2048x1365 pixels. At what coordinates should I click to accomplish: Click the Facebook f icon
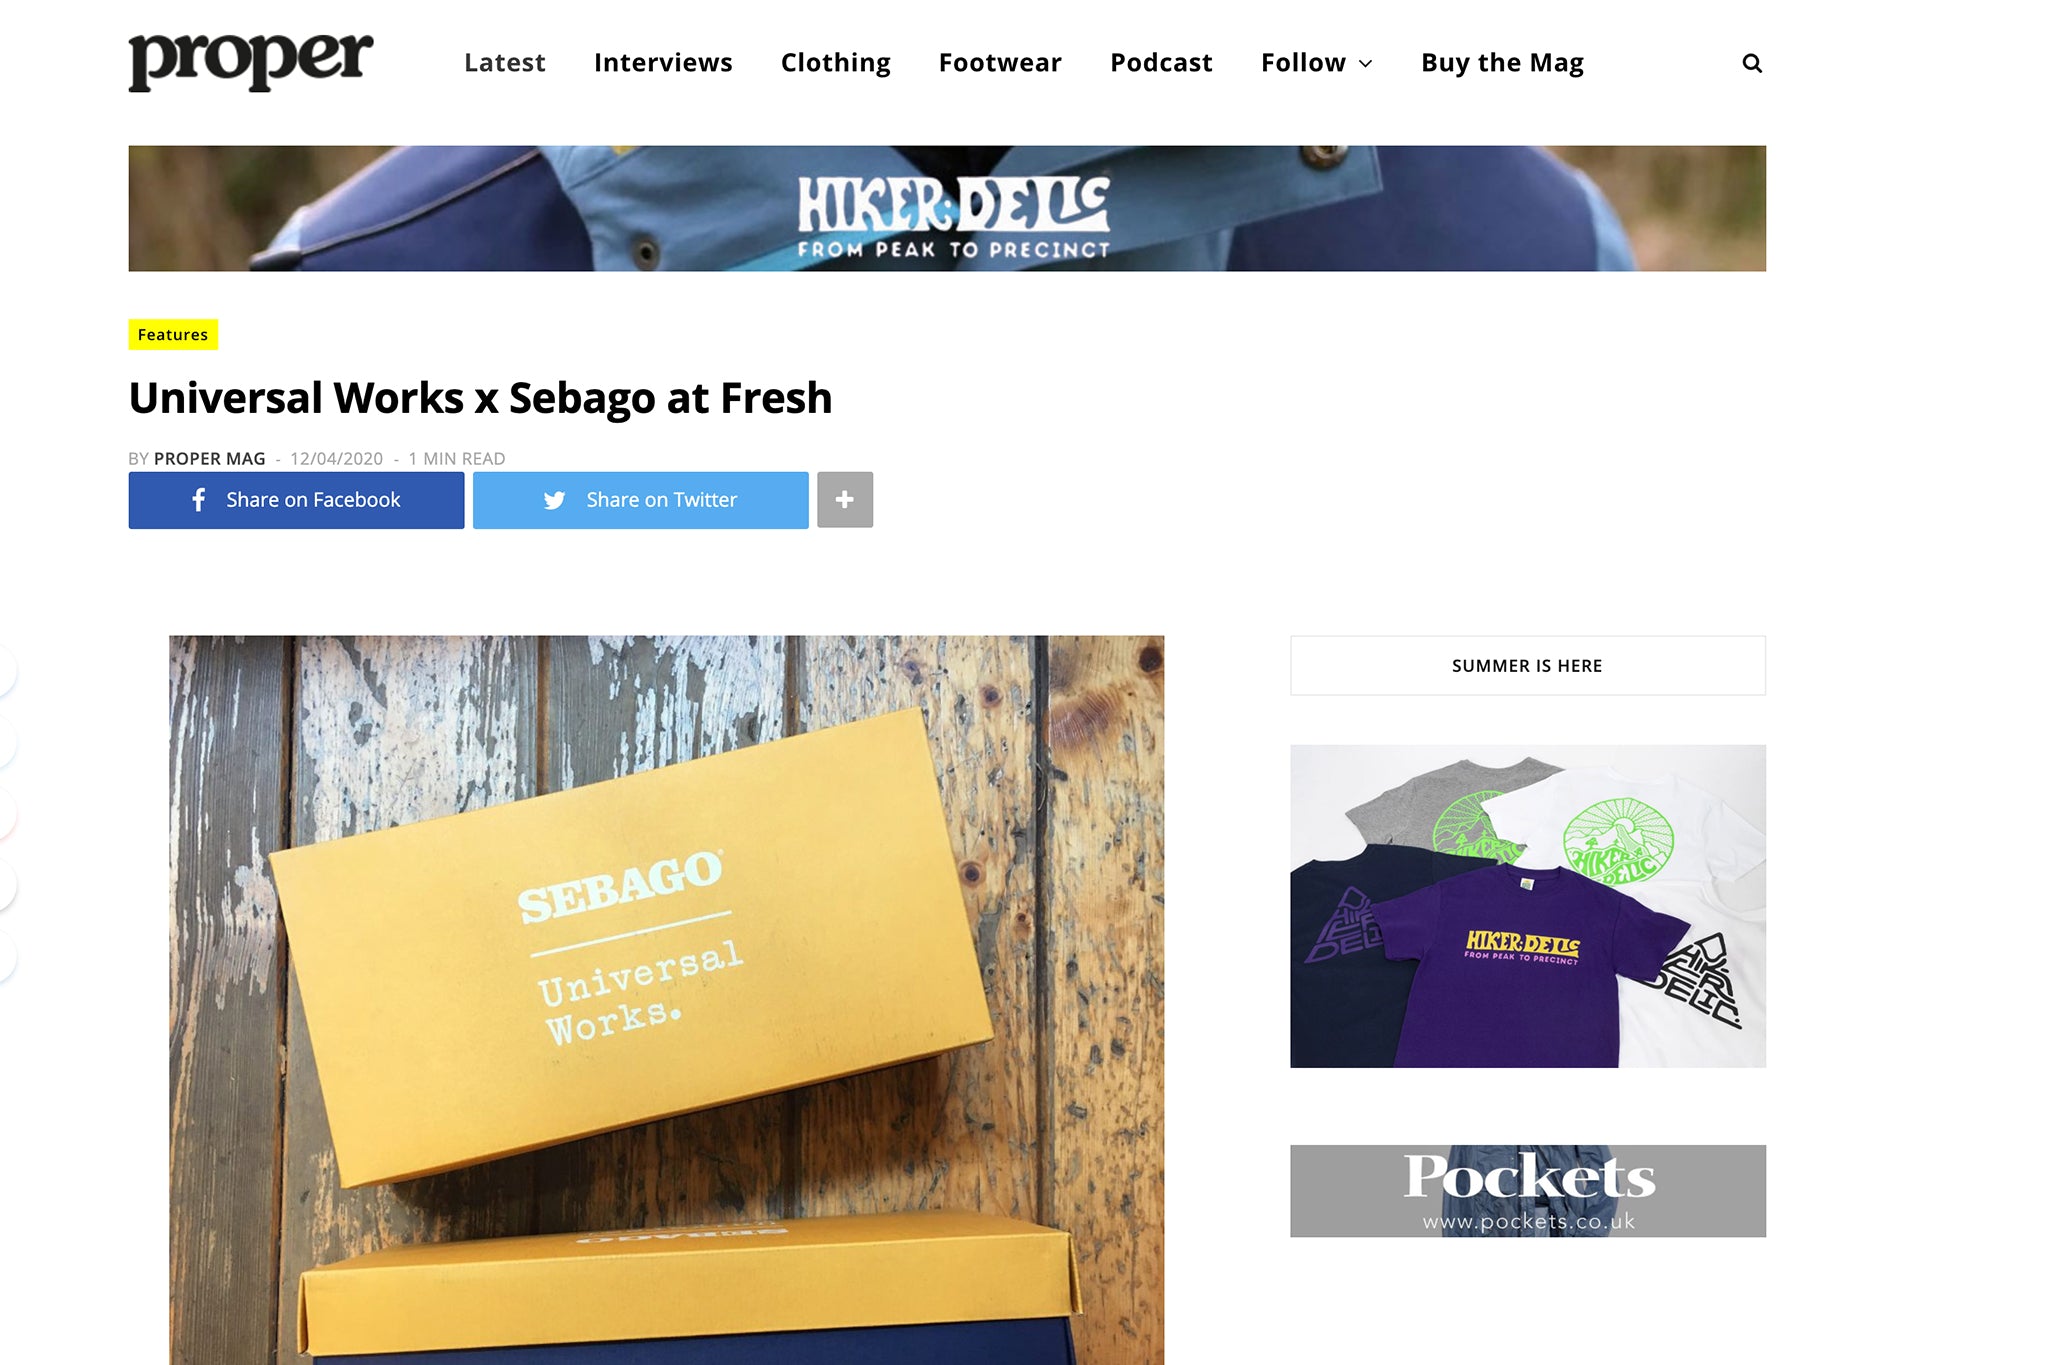coord(199,500)
